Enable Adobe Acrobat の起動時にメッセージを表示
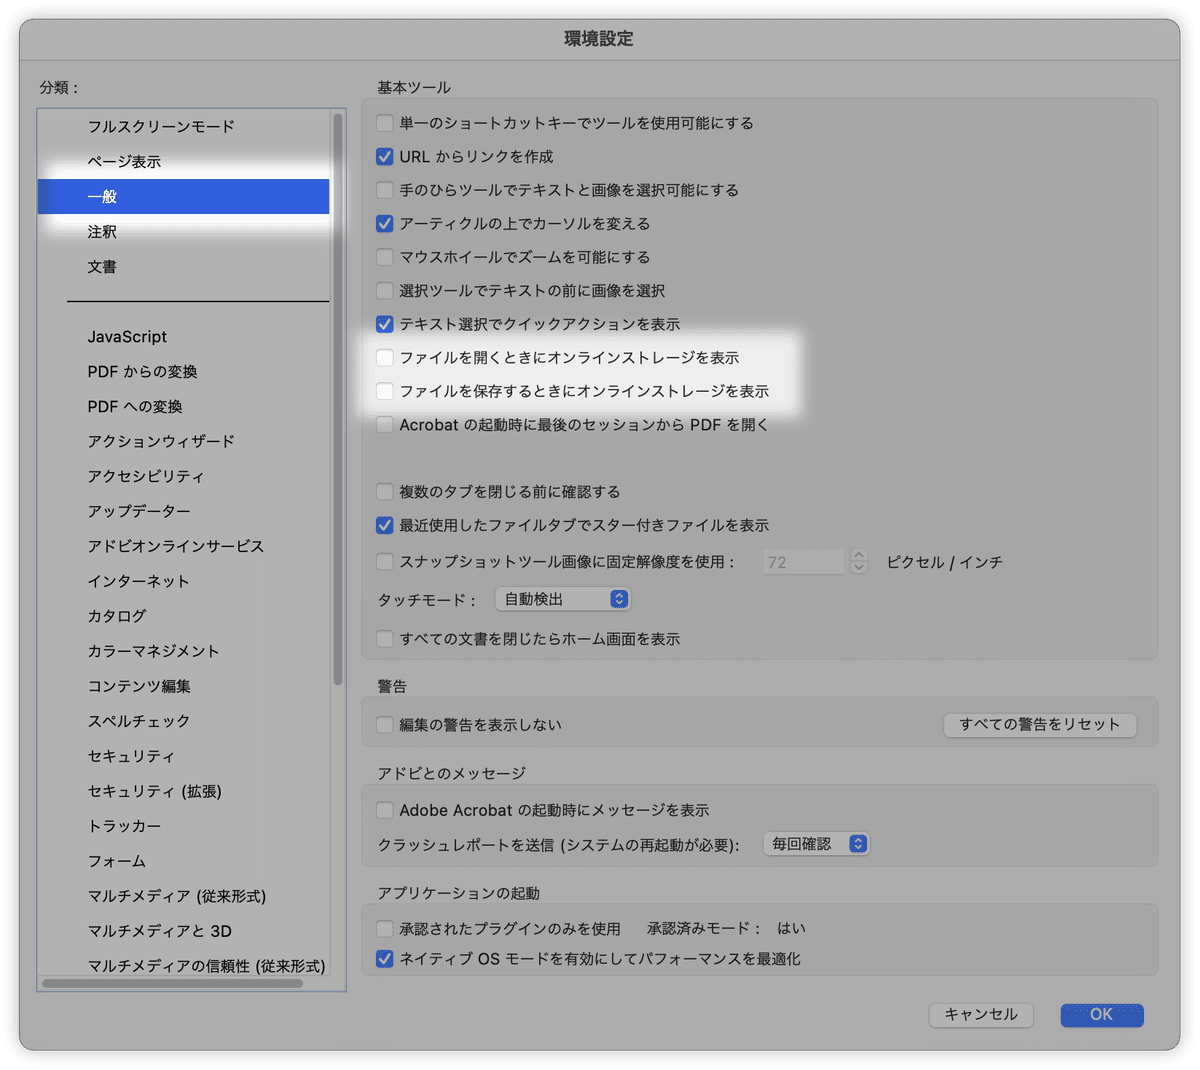 coord(385,810)
